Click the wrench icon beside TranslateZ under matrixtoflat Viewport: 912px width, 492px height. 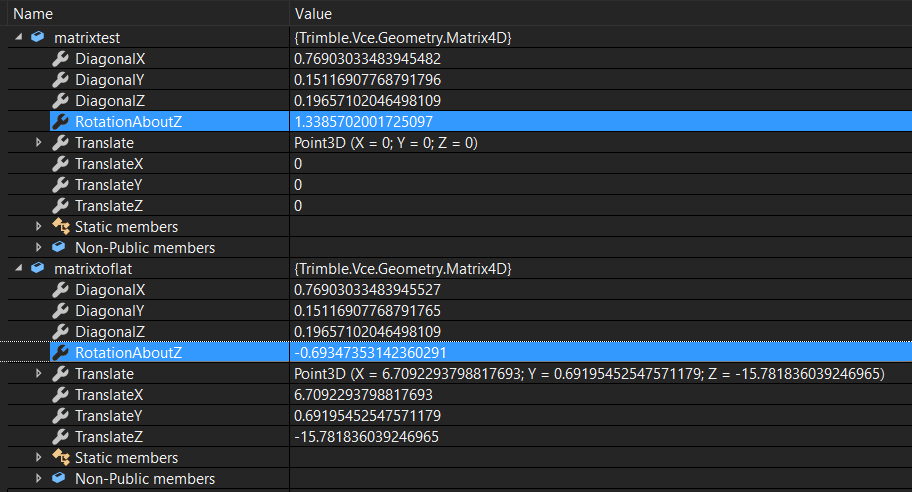(60, 437)
